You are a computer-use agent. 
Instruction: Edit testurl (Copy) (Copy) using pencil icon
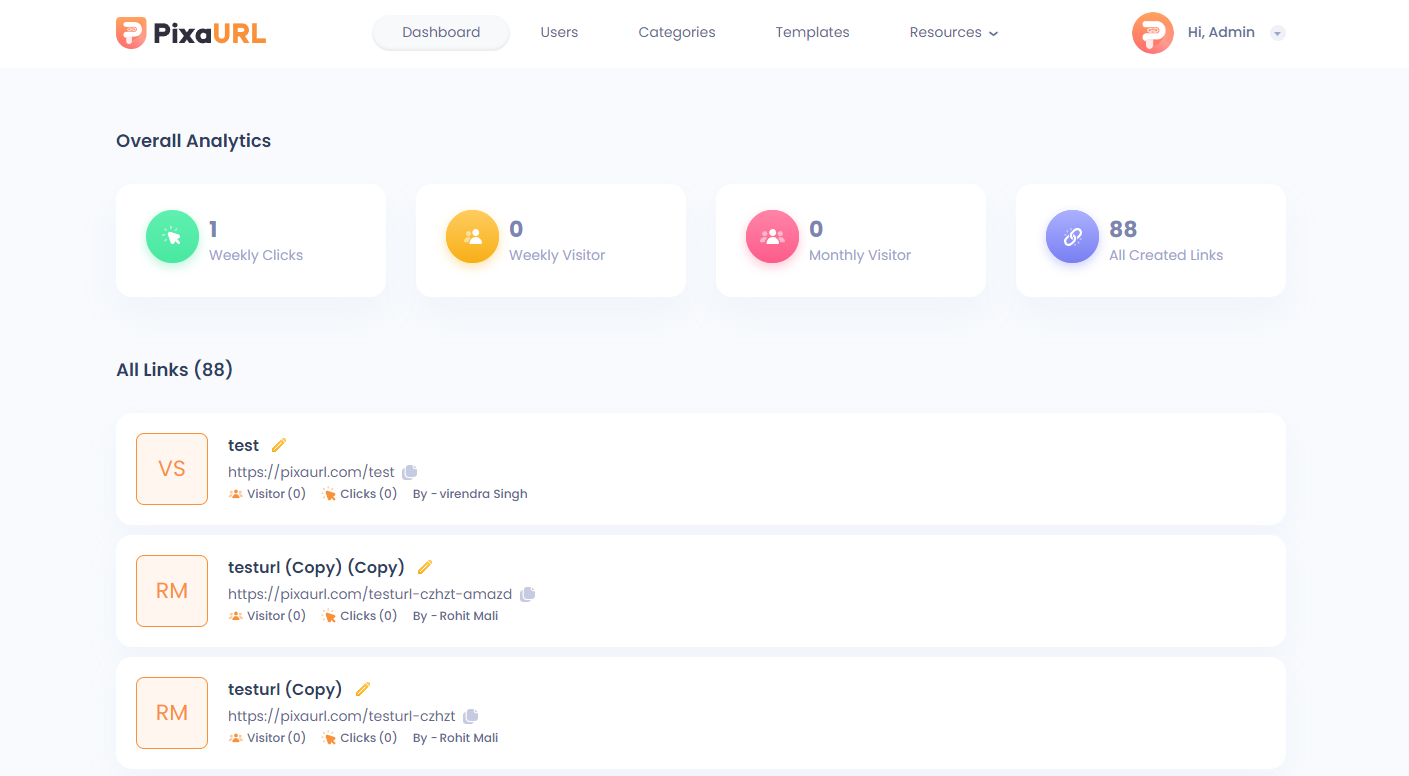tap(425, 567)
